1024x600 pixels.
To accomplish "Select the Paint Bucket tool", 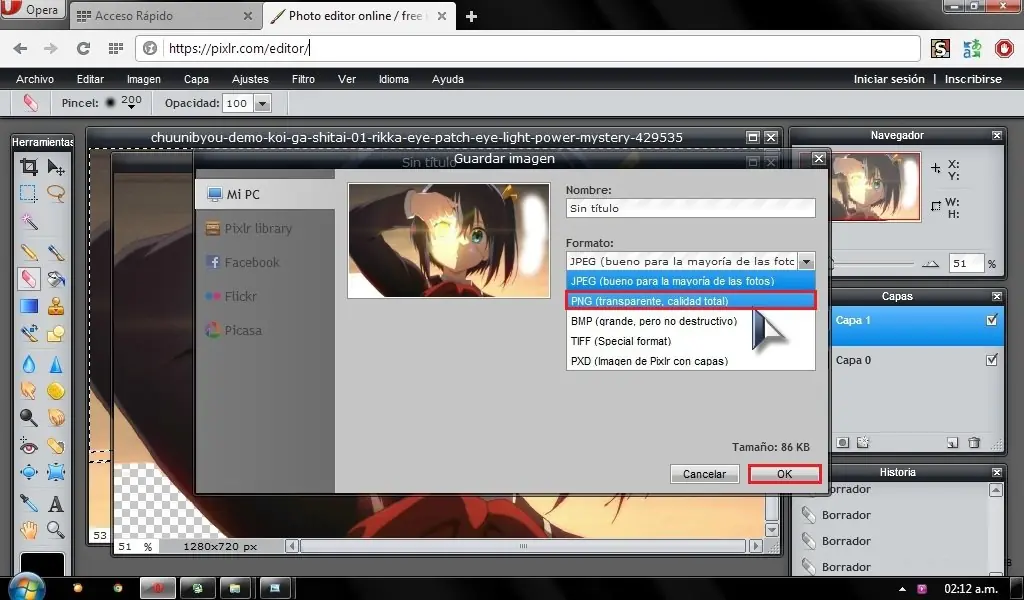I will click(x=56, y=279).
